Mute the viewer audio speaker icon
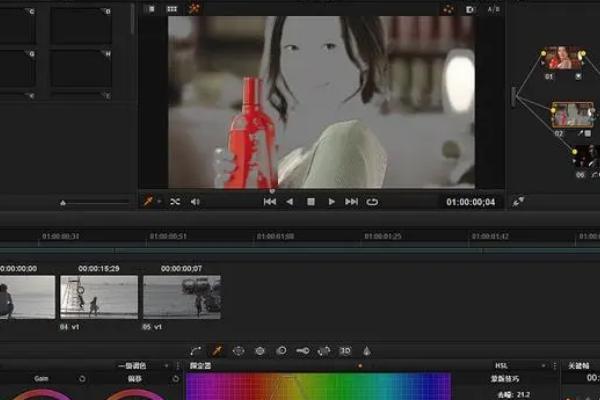The height and width of the screenshot is (400, 600). tap(195, 201)
